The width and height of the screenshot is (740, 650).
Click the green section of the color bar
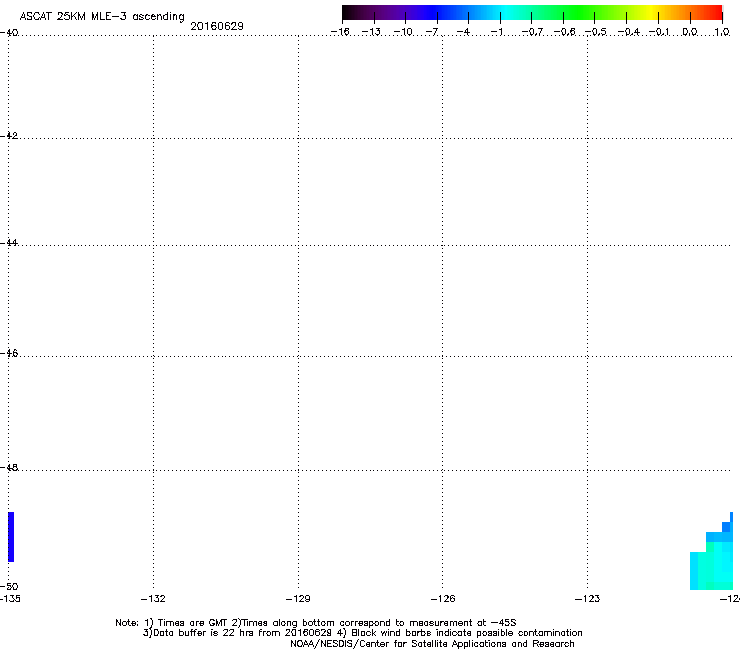click(579, 13)
